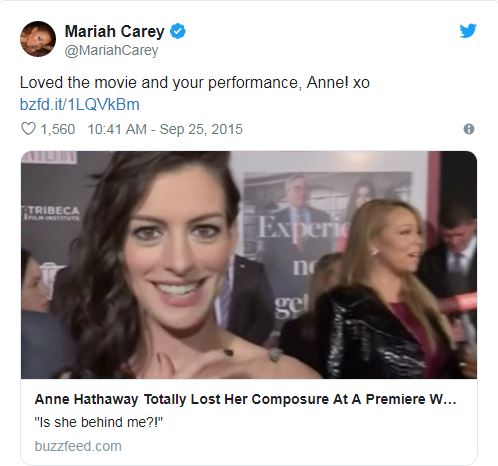498x466 pixels.
Task: Click the Mariah Carey display name
Action: point(114,31)
